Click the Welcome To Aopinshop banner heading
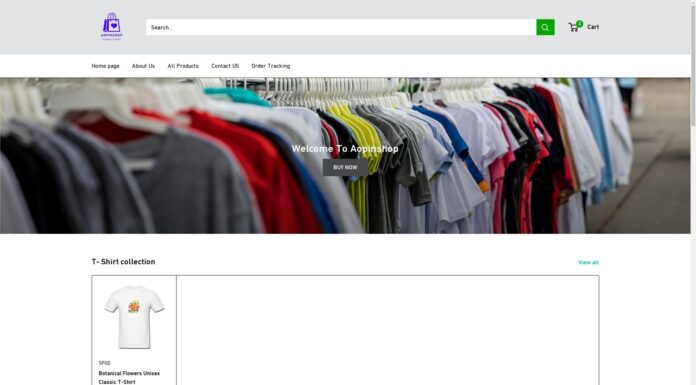The height and width of the screenshot is (385, 696). pos(345,149)
